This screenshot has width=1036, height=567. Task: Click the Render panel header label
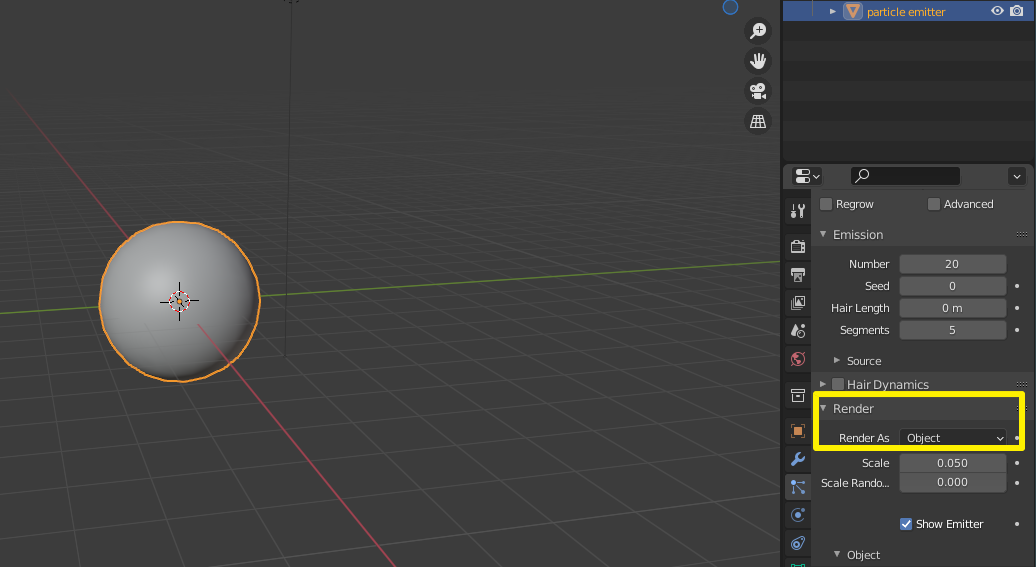coord(853,408)
